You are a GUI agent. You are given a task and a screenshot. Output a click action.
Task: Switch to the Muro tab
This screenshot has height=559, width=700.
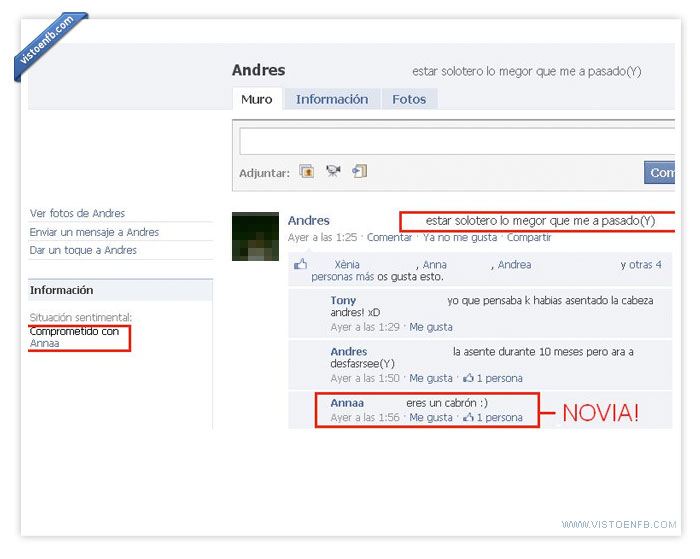click(257, 99)
